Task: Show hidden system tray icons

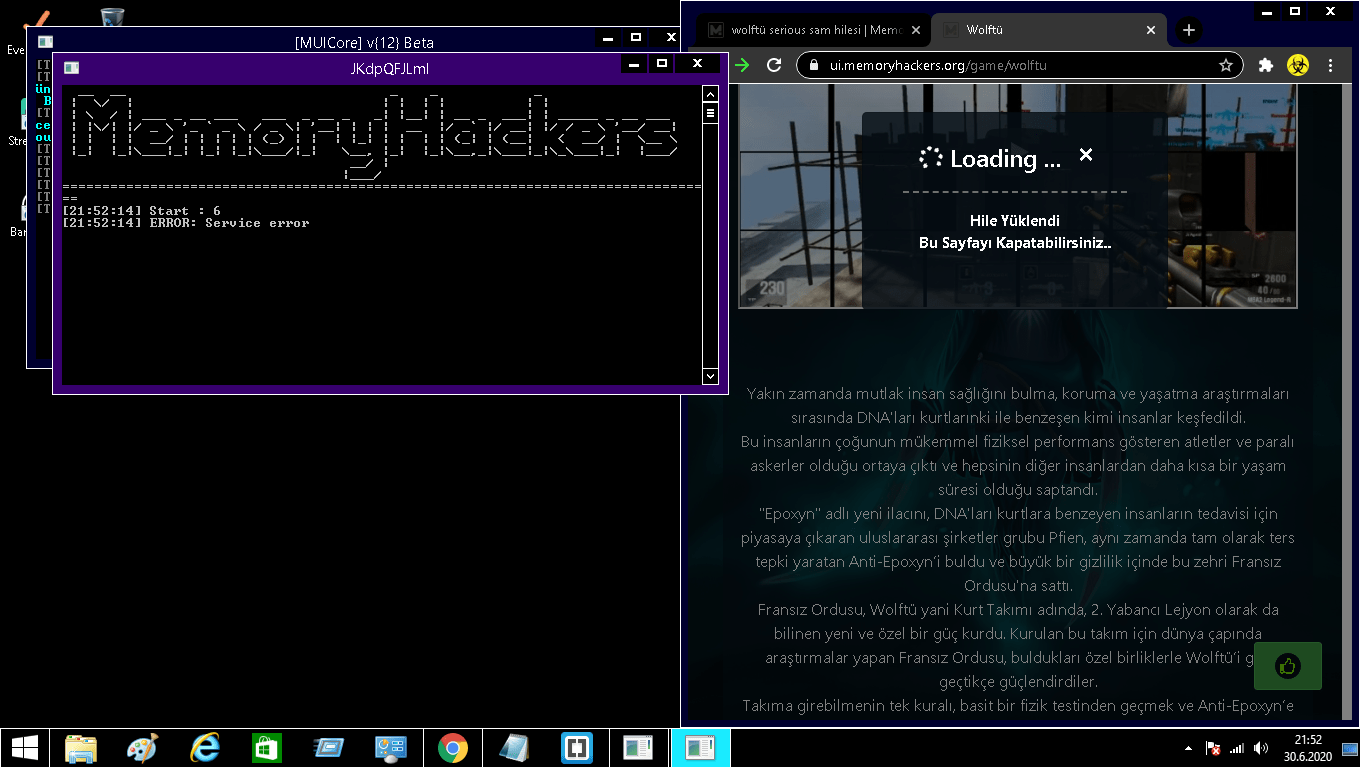Action: (x=1188, y=748)
